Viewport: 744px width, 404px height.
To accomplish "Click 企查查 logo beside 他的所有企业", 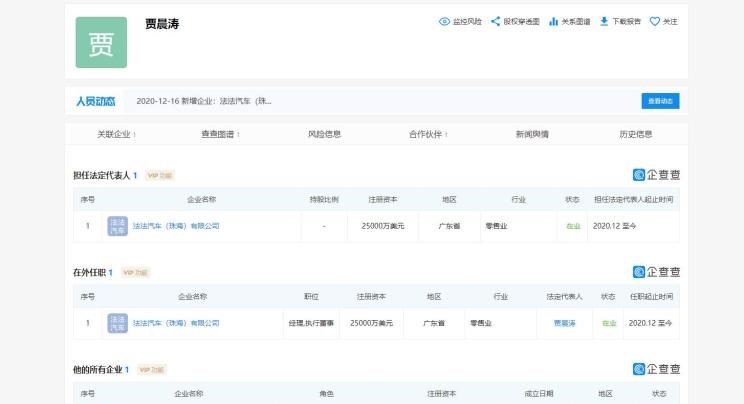I will coord(656,369).
